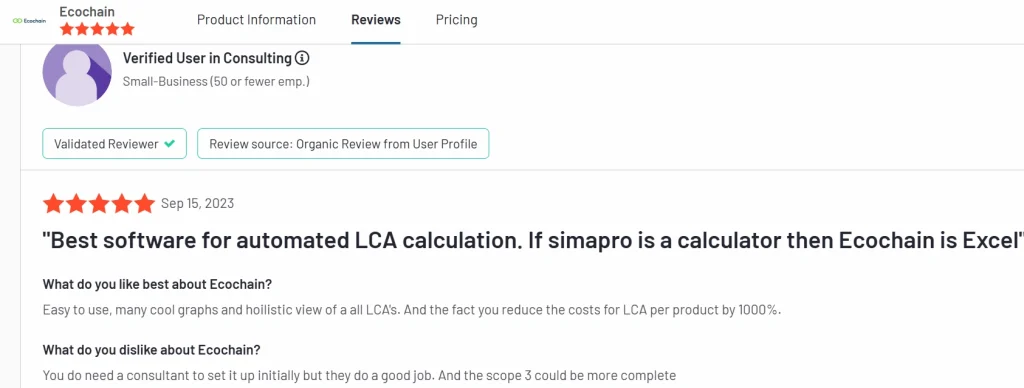The height and width of the screenshot is (388, 1024).
Task: Open the review title about automated LCA calculation
Action: pyautogui.click(x=532, y=241)
